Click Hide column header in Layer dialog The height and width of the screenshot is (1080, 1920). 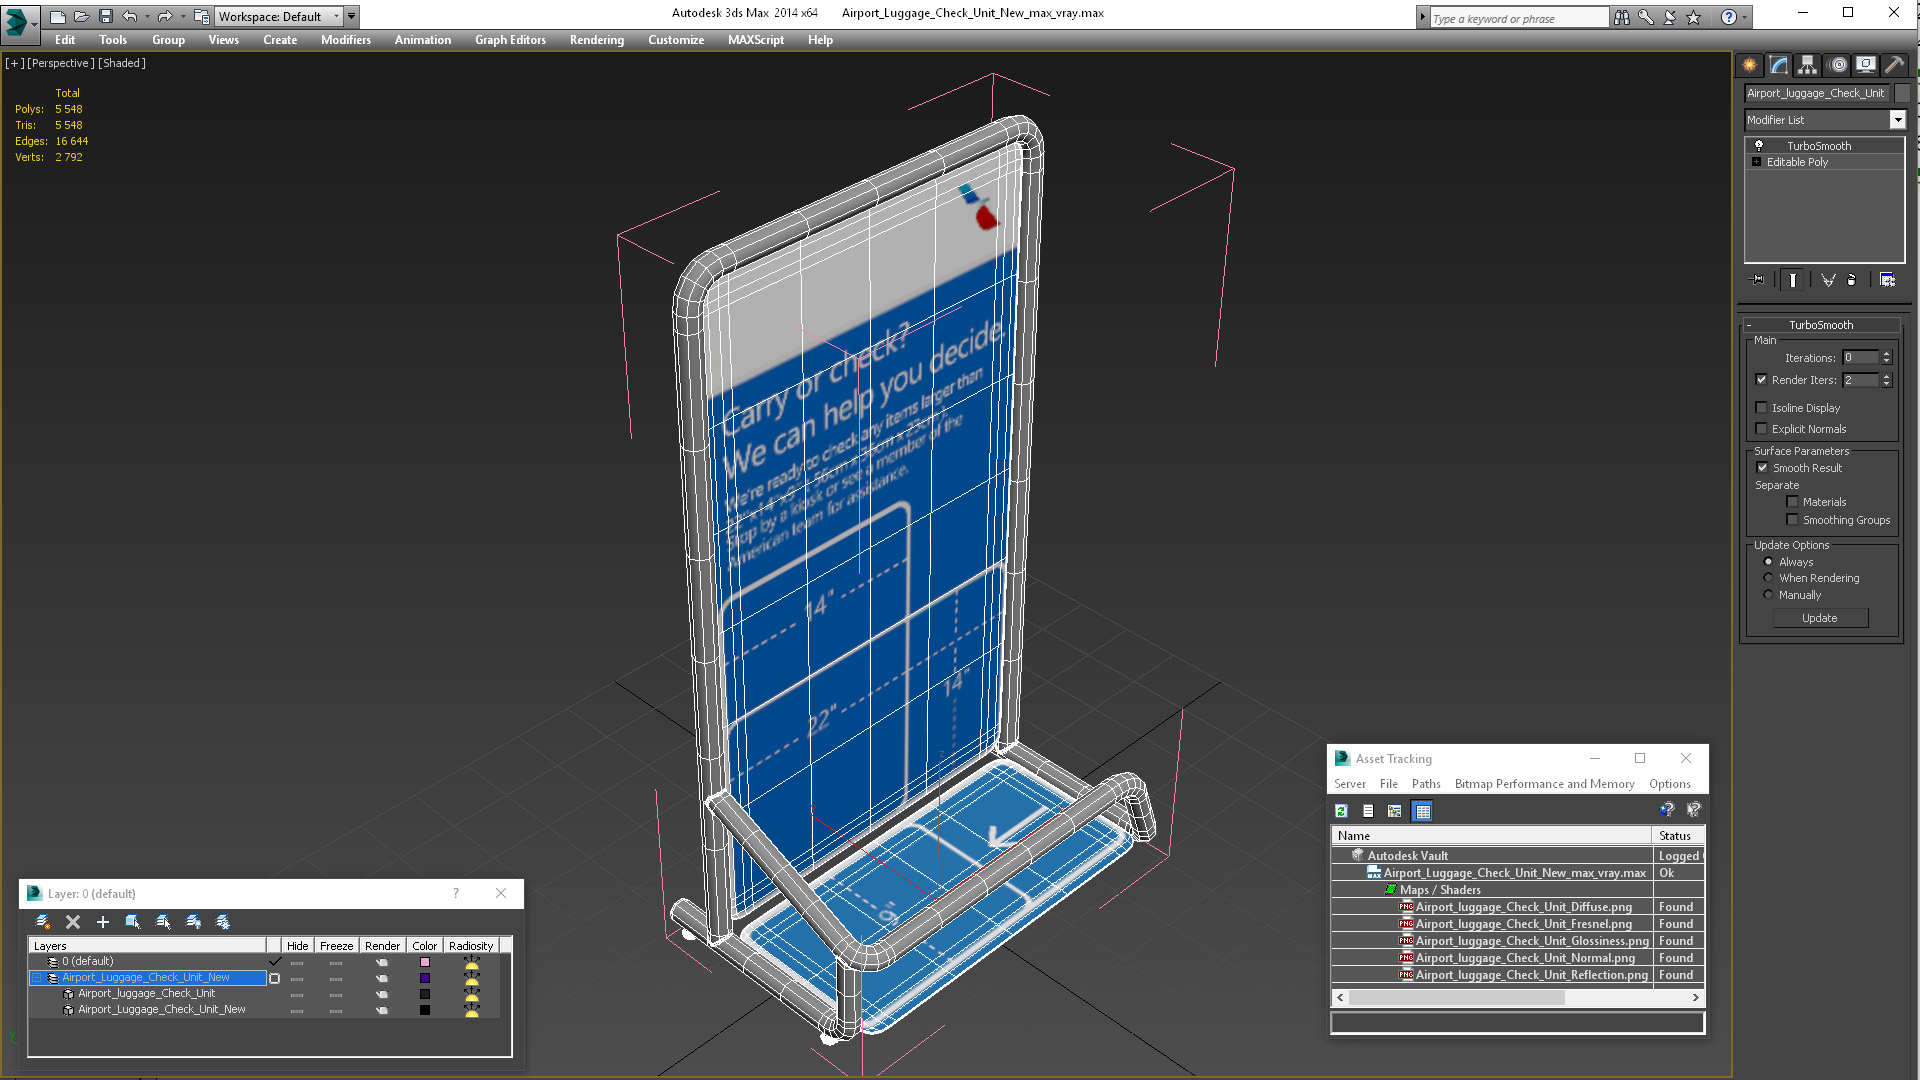pyautogui.click(x=298, y=946)
